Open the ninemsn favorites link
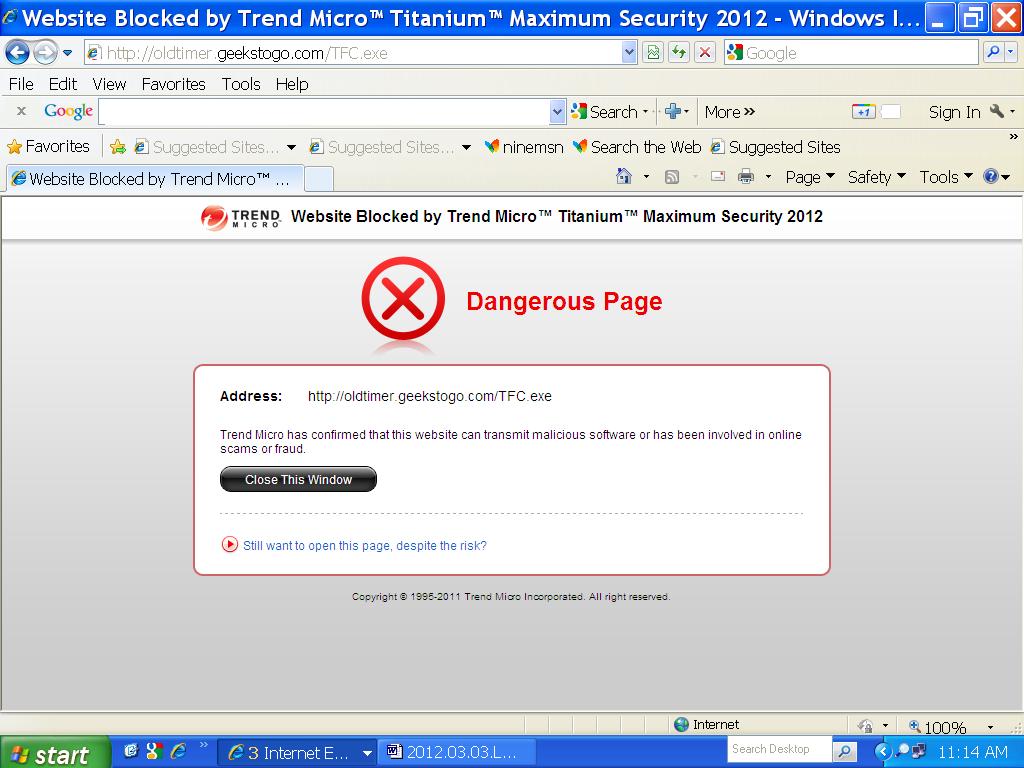The height and width of the screenshot is (768, 1024). click(524, 147)
